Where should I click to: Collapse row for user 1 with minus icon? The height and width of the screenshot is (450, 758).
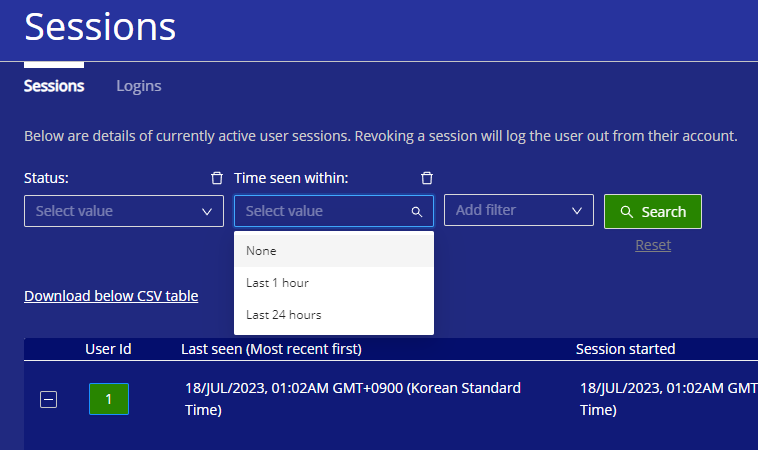(x=48, y=399)
